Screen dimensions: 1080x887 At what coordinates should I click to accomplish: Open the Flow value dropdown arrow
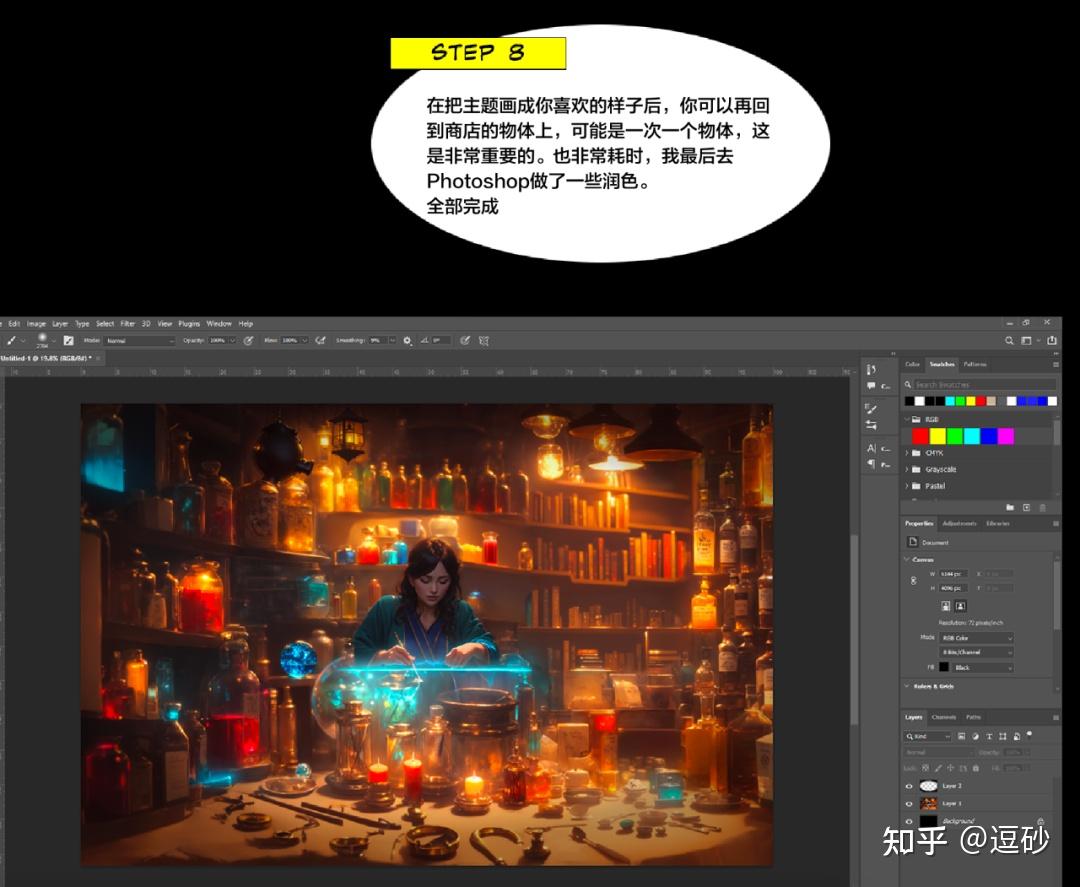pyautogui.click(x=304, y=340)
